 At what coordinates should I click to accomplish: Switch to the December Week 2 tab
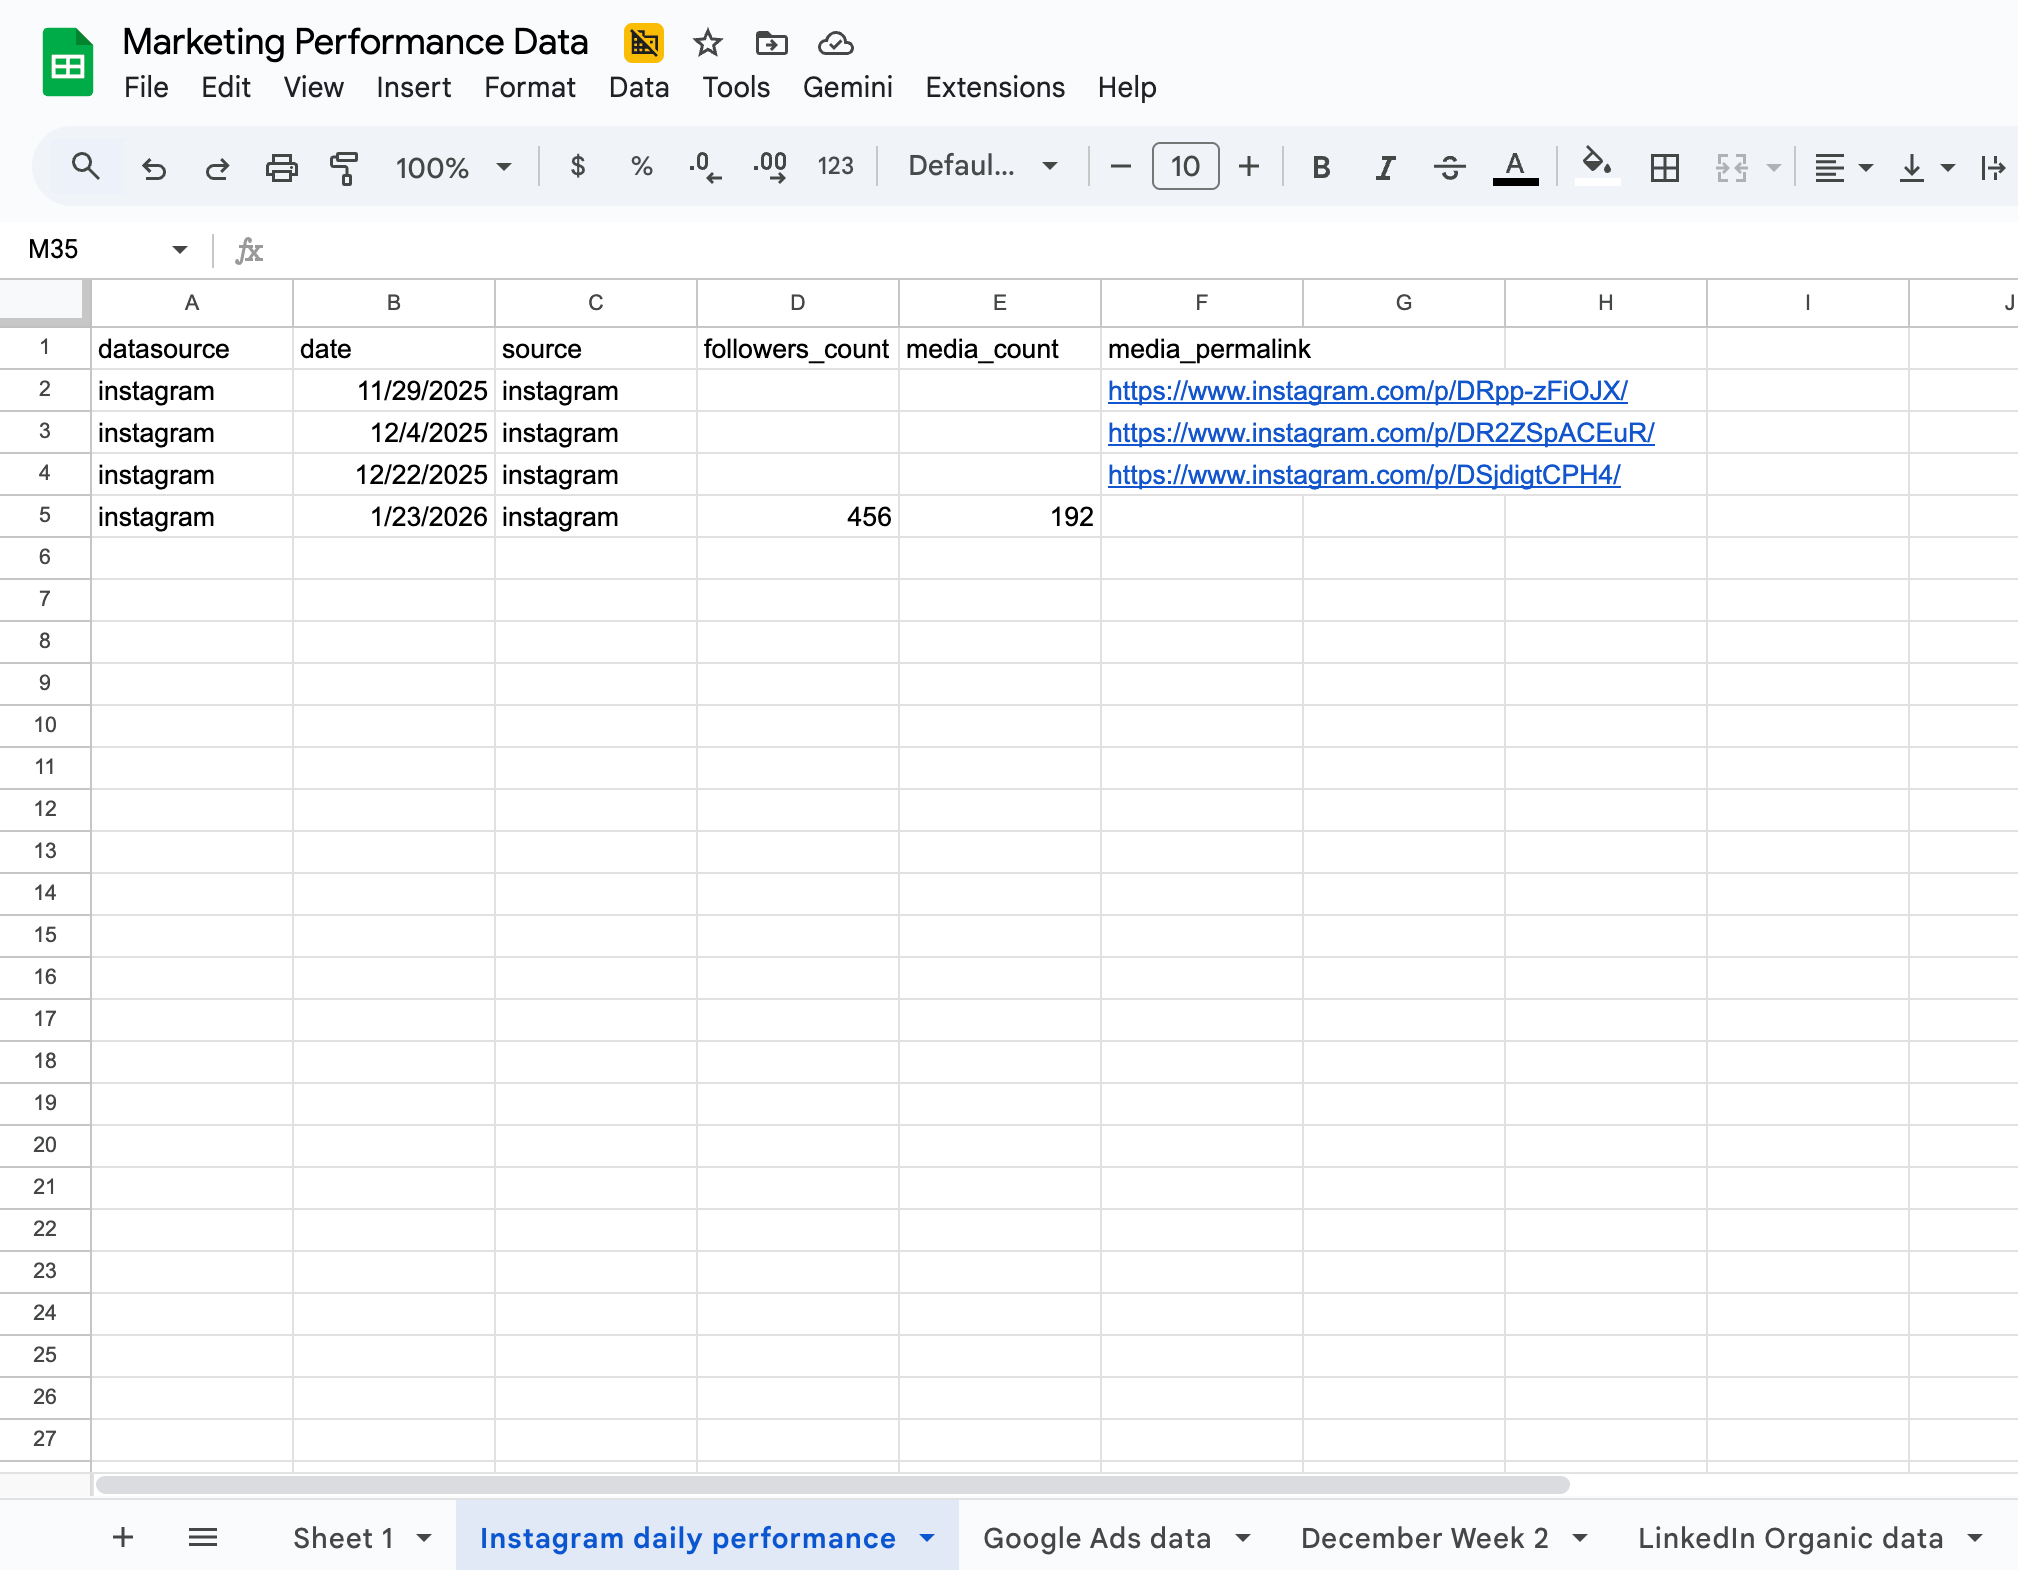pos(1424,1538)
